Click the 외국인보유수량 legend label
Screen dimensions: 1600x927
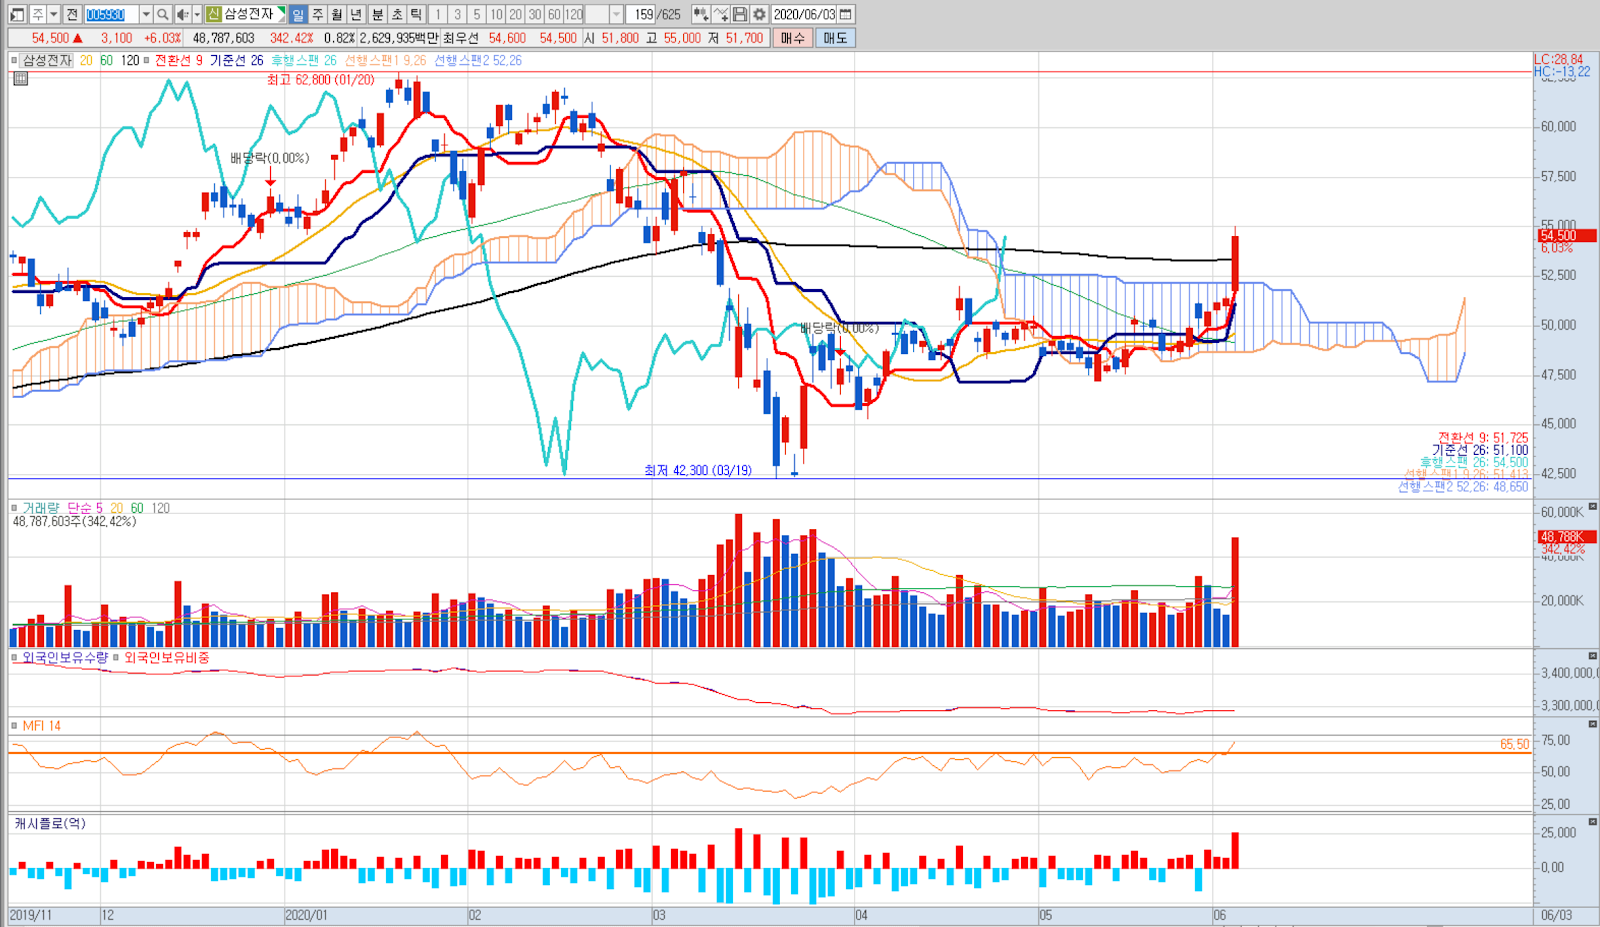tap(65, 657)
